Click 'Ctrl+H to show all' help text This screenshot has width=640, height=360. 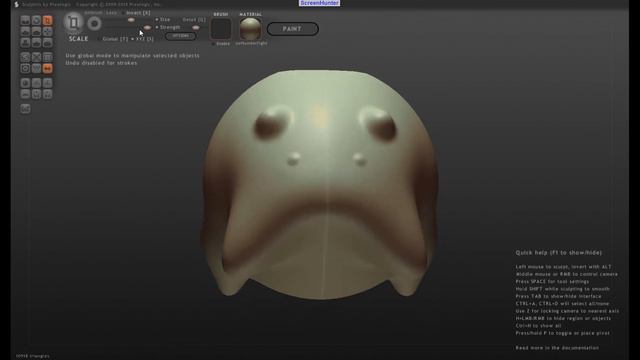(538, 325)
